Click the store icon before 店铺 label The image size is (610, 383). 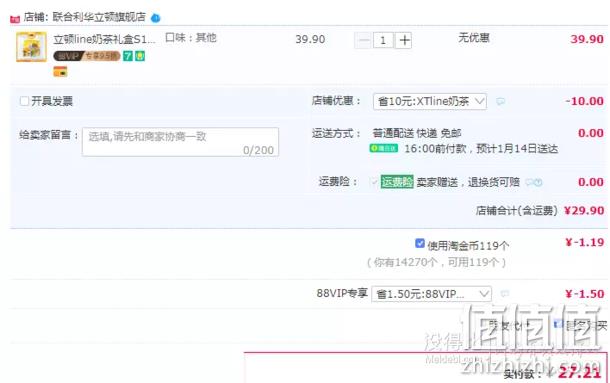pos(15,18)
